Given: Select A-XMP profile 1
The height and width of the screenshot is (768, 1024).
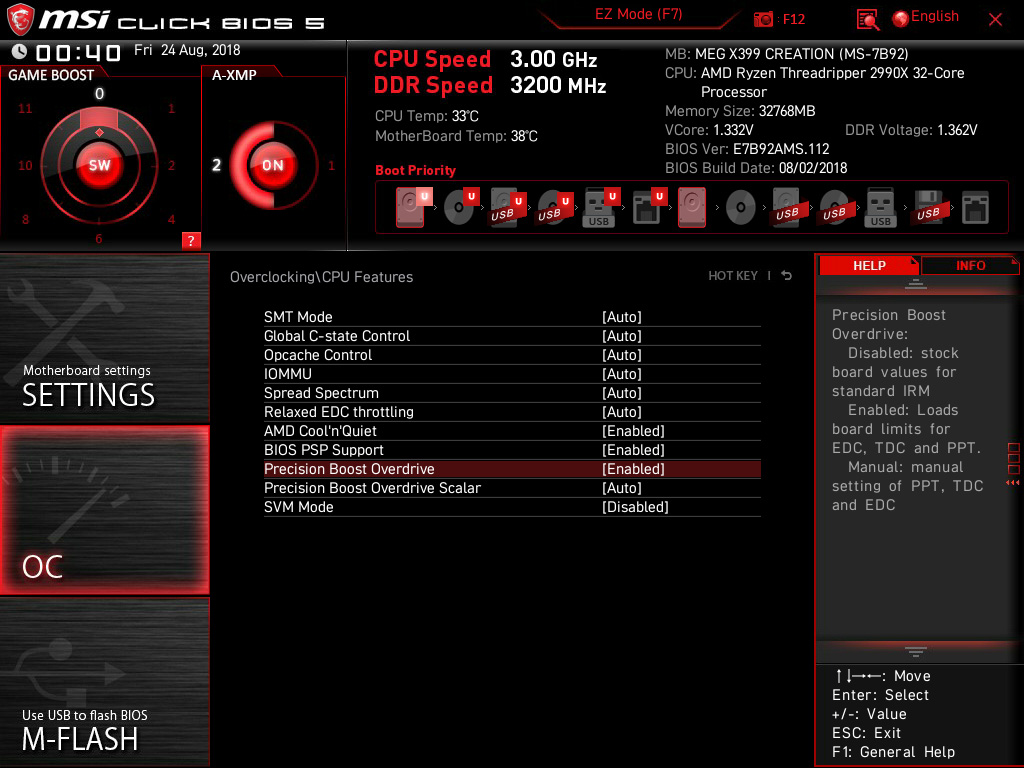Looking at the screenshot, I should pos(331,165).
